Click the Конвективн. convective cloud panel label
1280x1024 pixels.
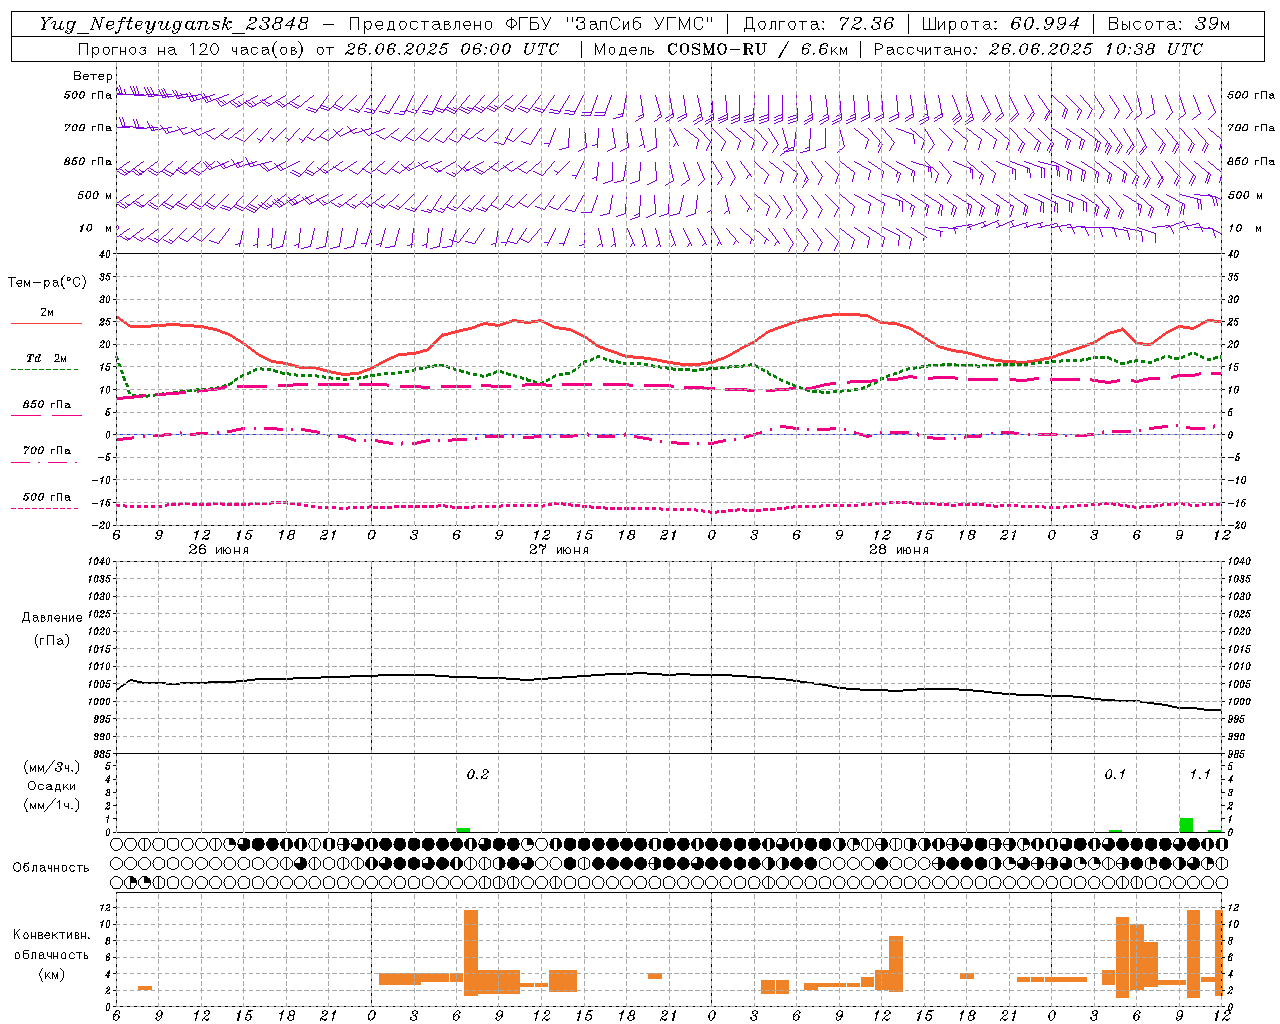pyautogui.click(x=52, y=935)
